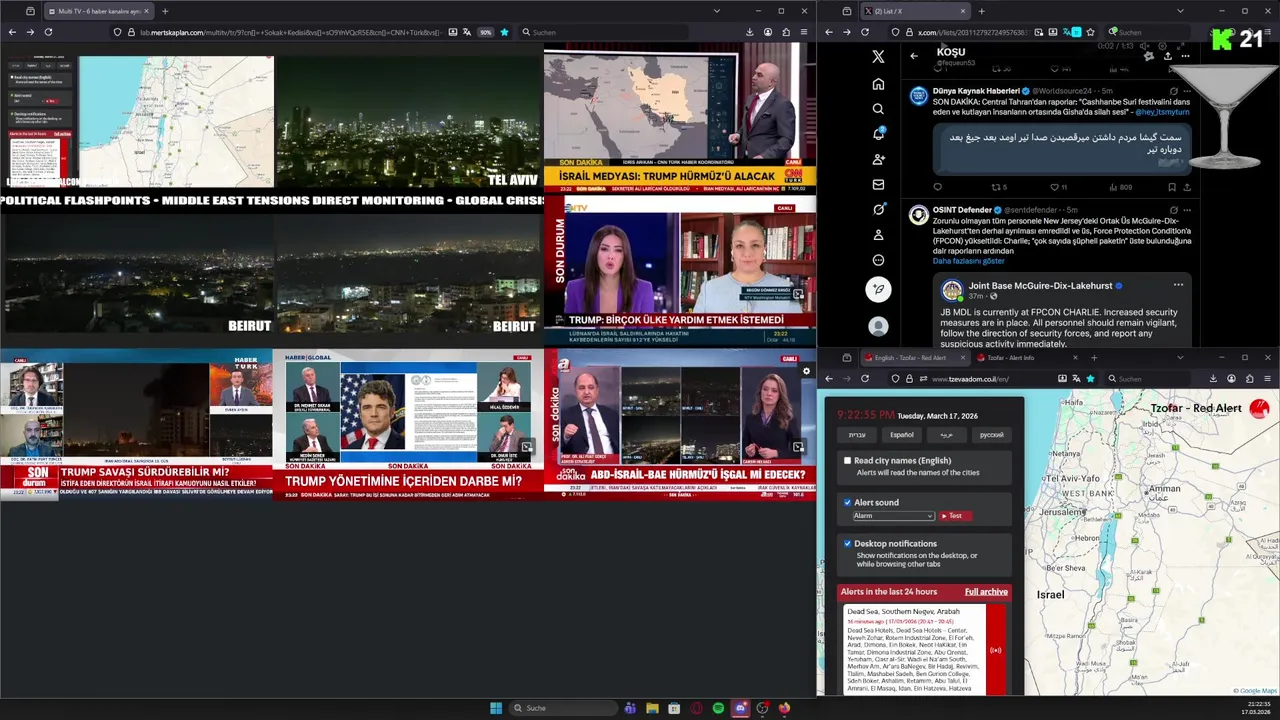Repost the Dünya Kaynak Haberleri post

(996, 187)
